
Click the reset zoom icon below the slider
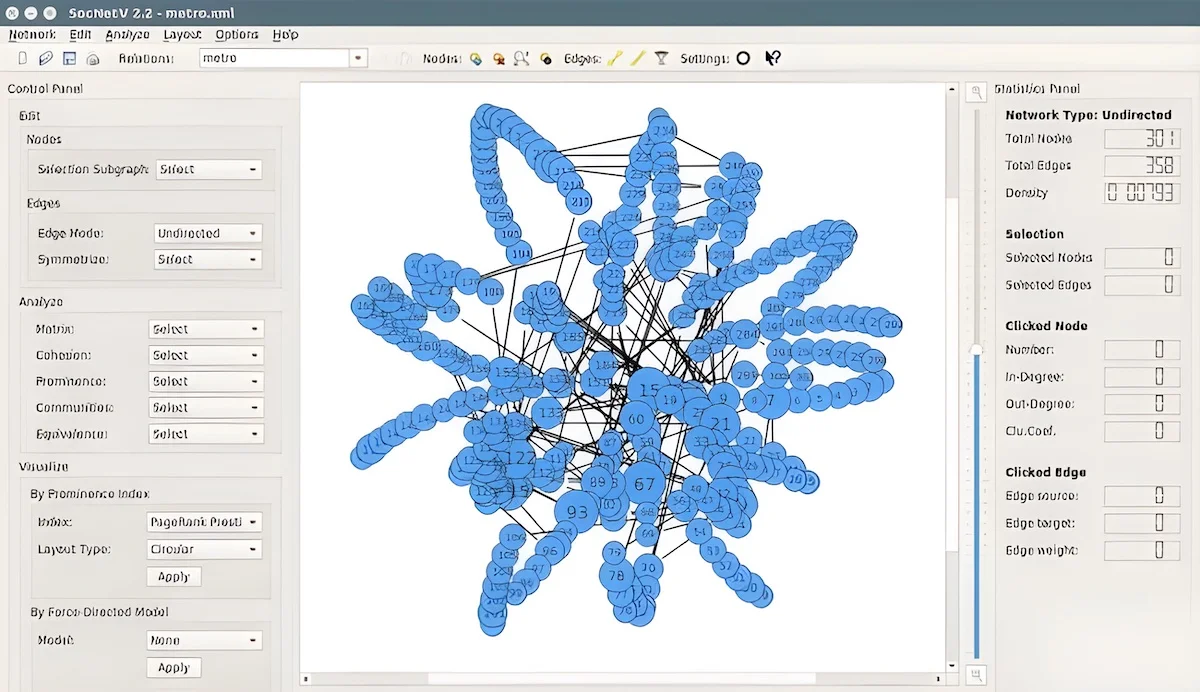[x=976, y=674]
